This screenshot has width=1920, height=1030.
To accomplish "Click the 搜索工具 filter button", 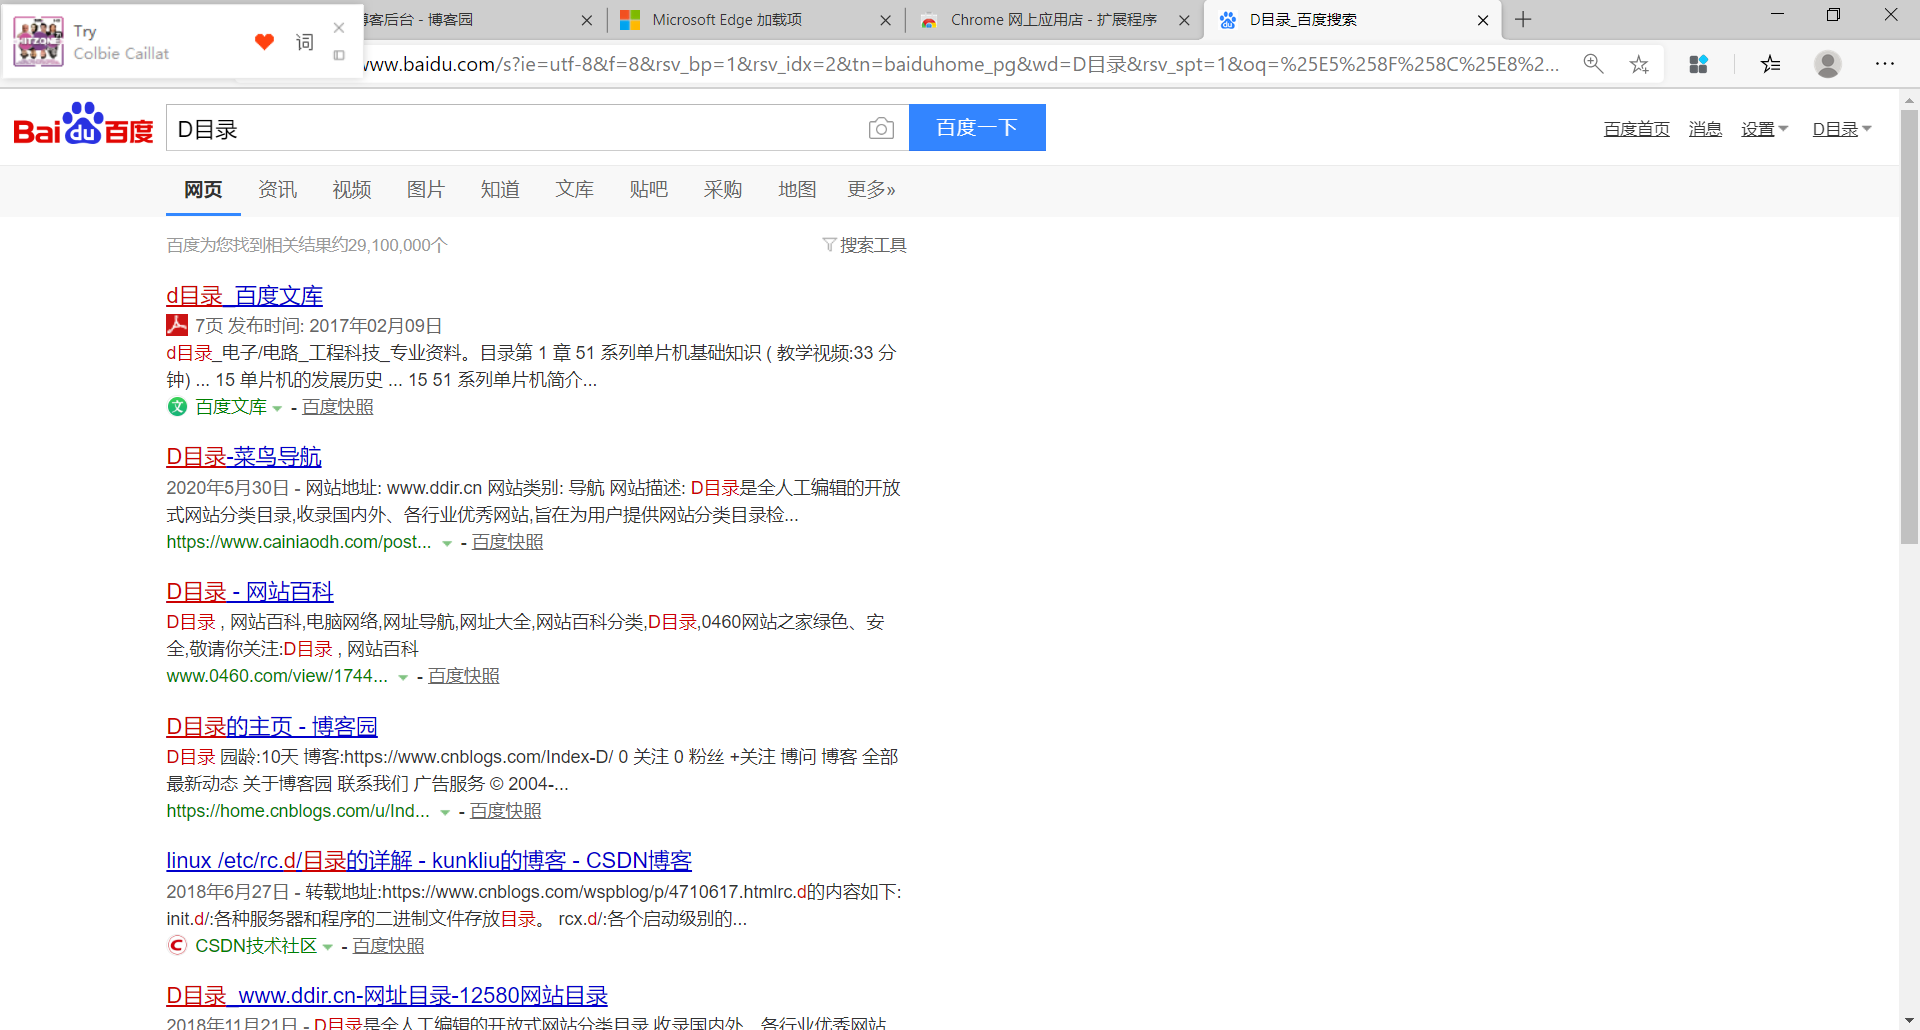I will pos(865,245).
